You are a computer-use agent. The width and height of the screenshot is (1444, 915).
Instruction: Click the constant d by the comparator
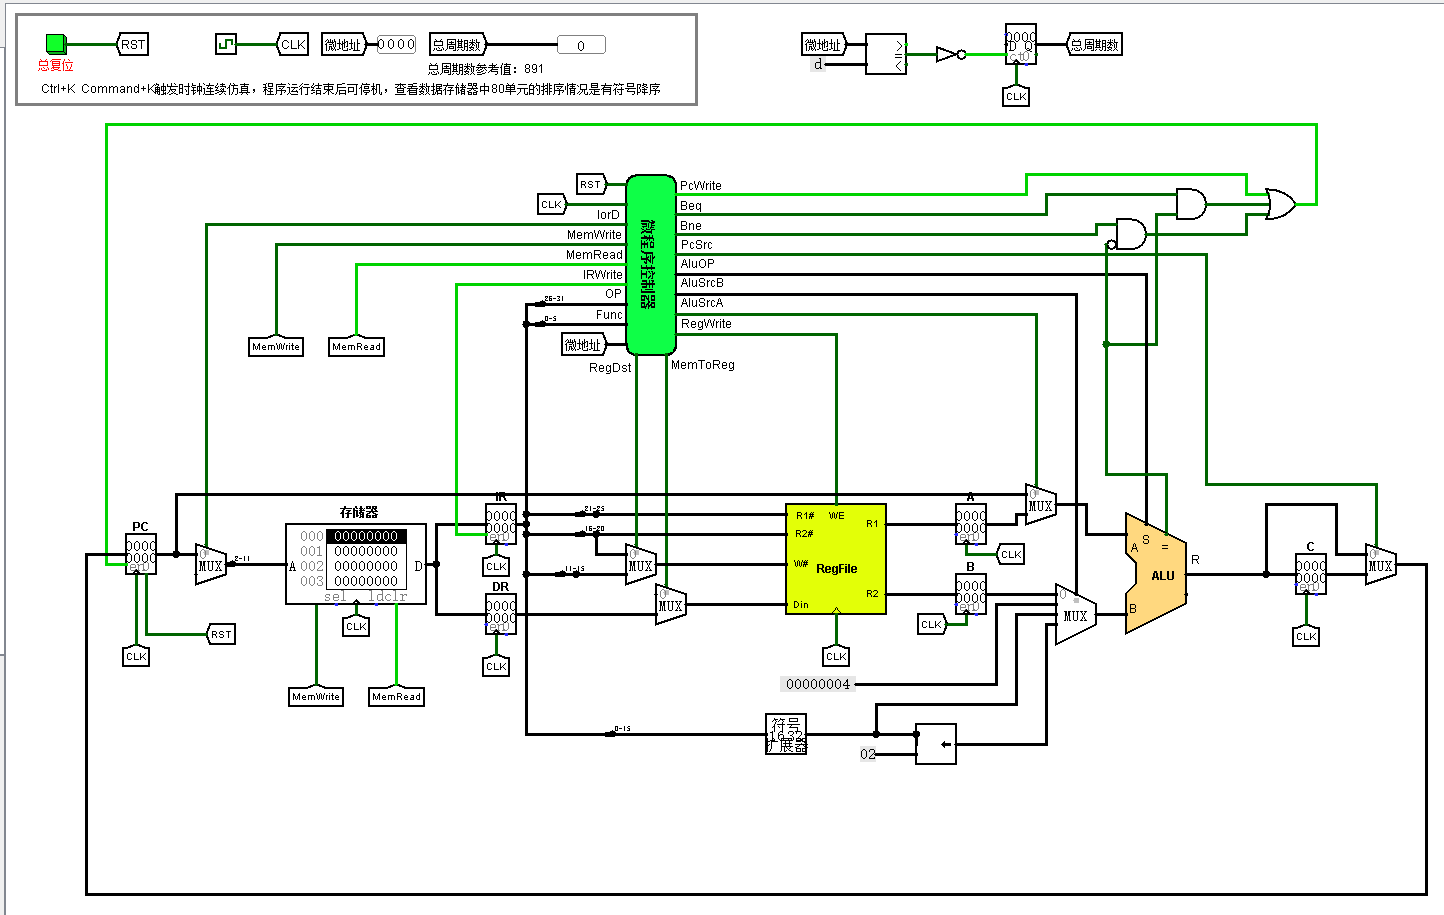818,64
